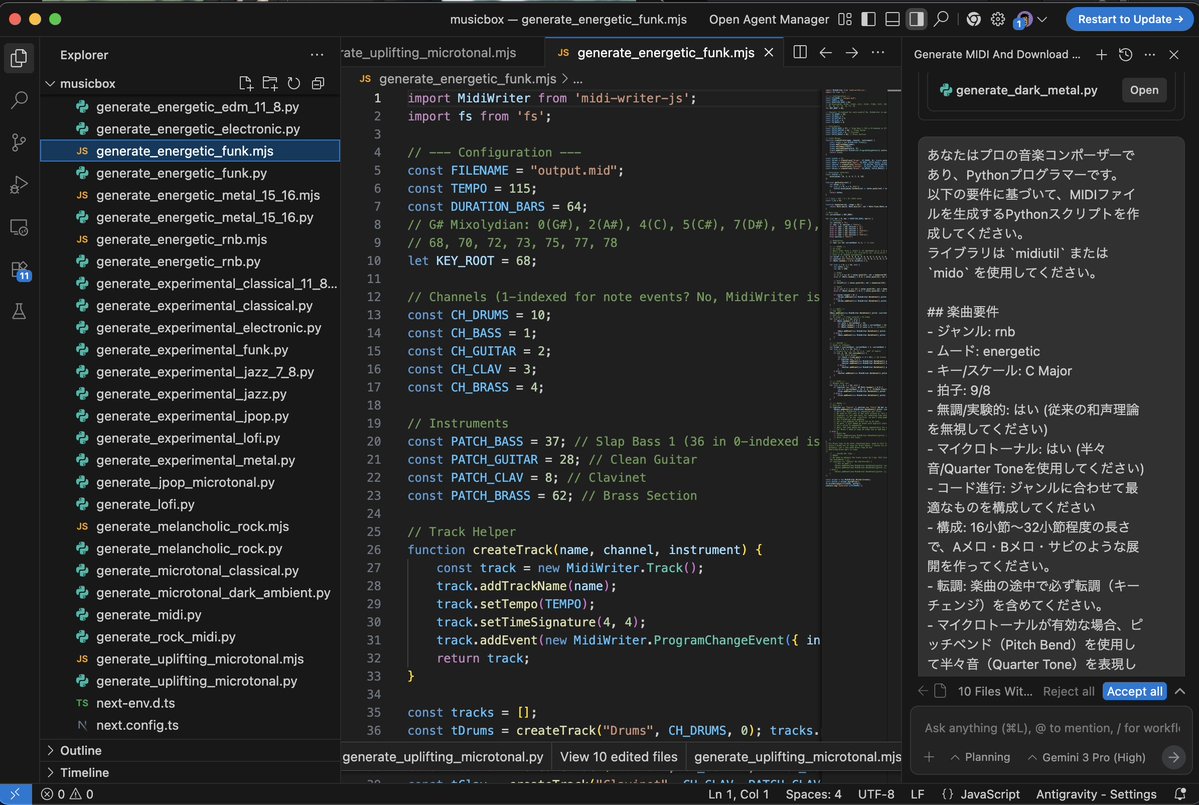Screen dimensions: 1199x805
Task: Click magnifier search icon in title bar
Action: click(941, 19)
